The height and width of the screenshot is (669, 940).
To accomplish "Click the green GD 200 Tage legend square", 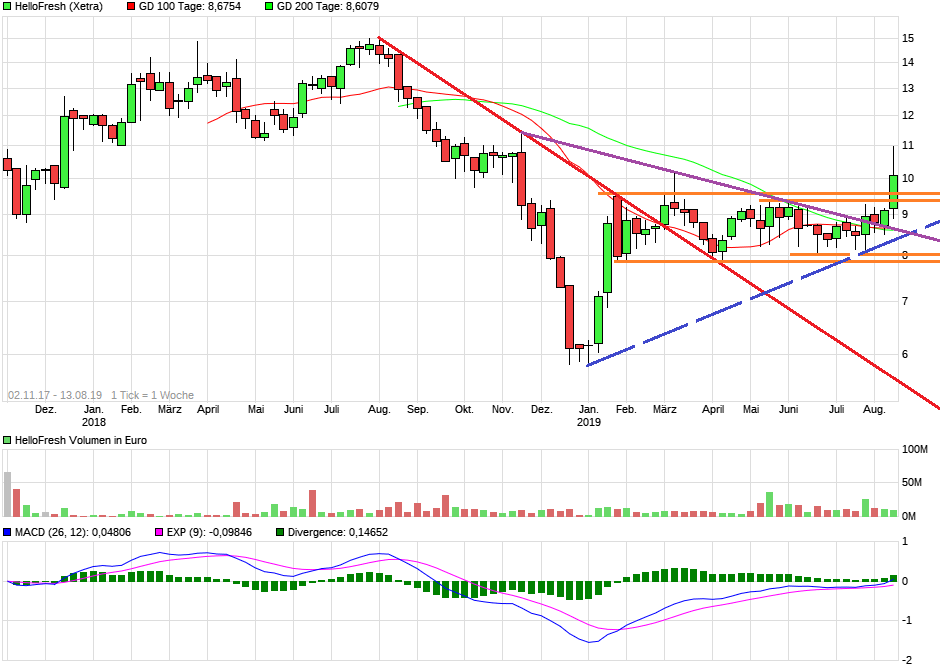I will click(x=269, y=7).
